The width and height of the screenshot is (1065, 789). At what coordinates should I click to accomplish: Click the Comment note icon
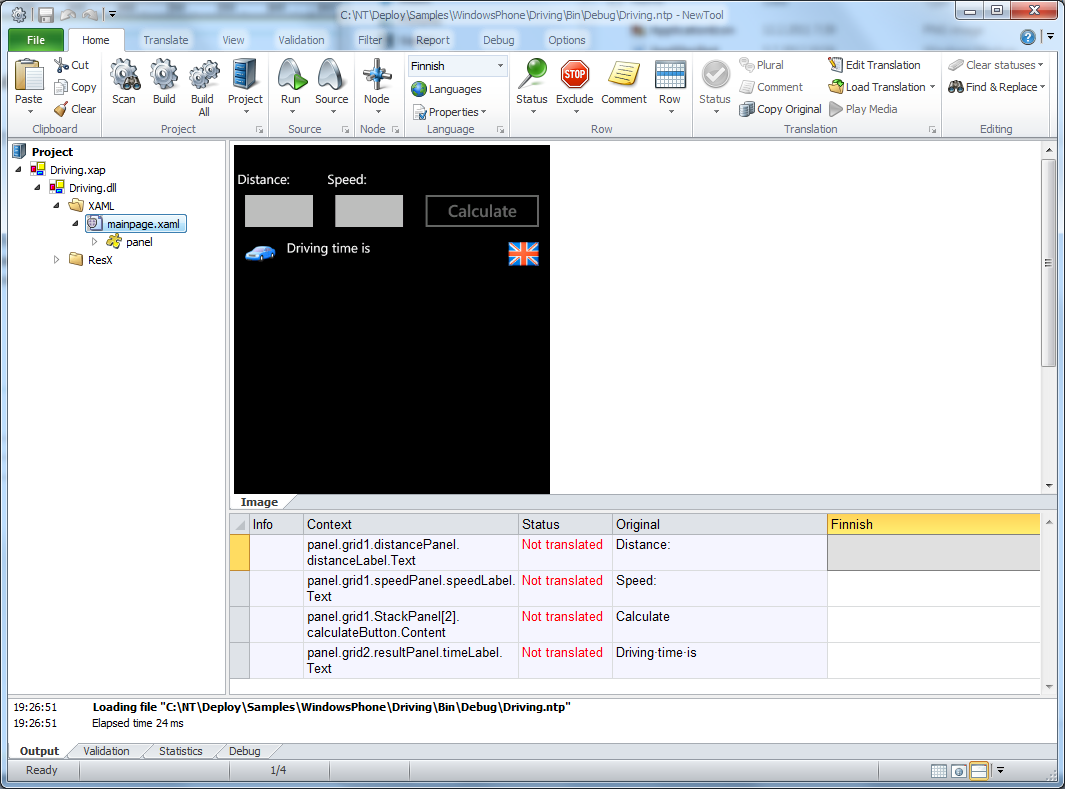624,75
